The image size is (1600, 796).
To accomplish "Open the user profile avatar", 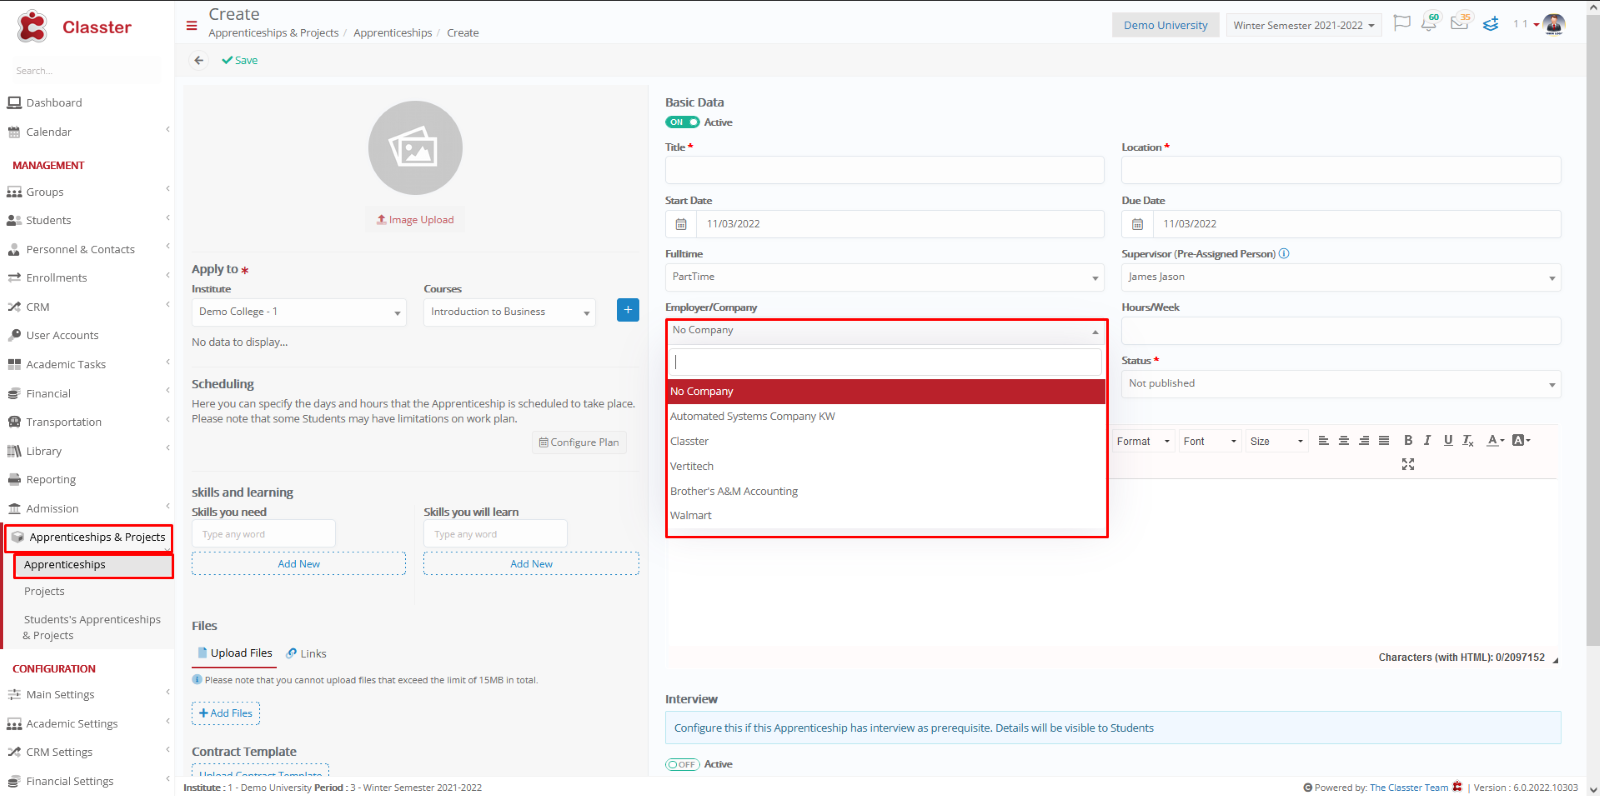I will point(1554,24).
